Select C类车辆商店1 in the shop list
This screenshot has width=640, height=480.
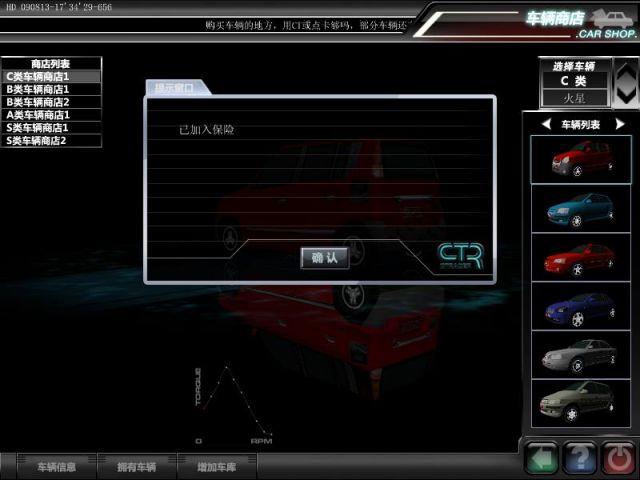point(51,76)
